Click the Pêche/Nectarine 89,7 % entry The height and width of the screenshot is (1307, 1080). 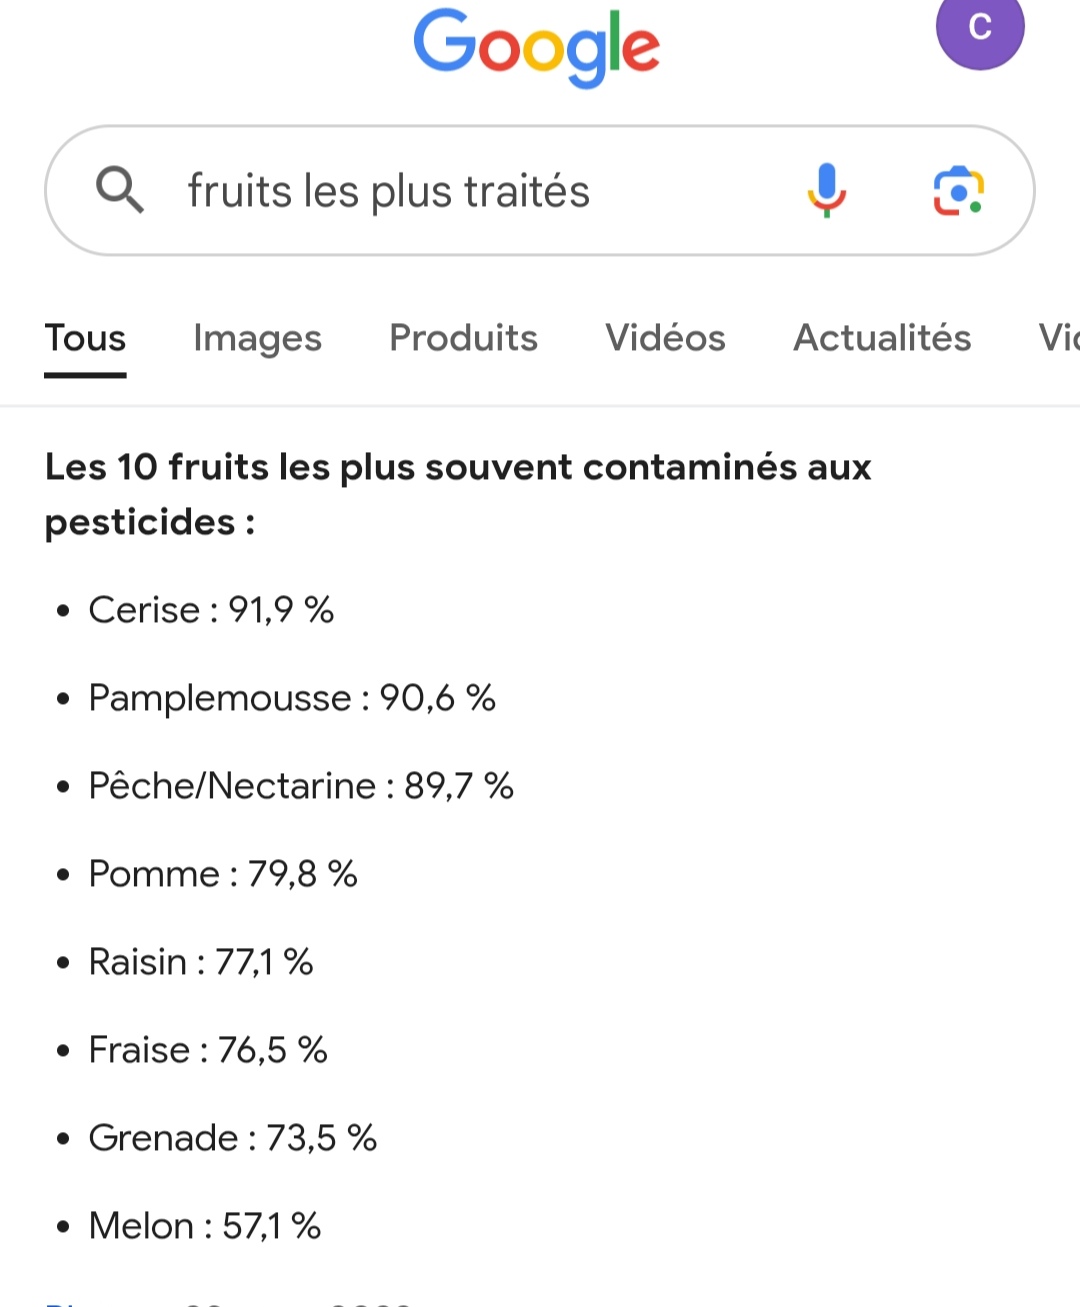tap(301, 786)
